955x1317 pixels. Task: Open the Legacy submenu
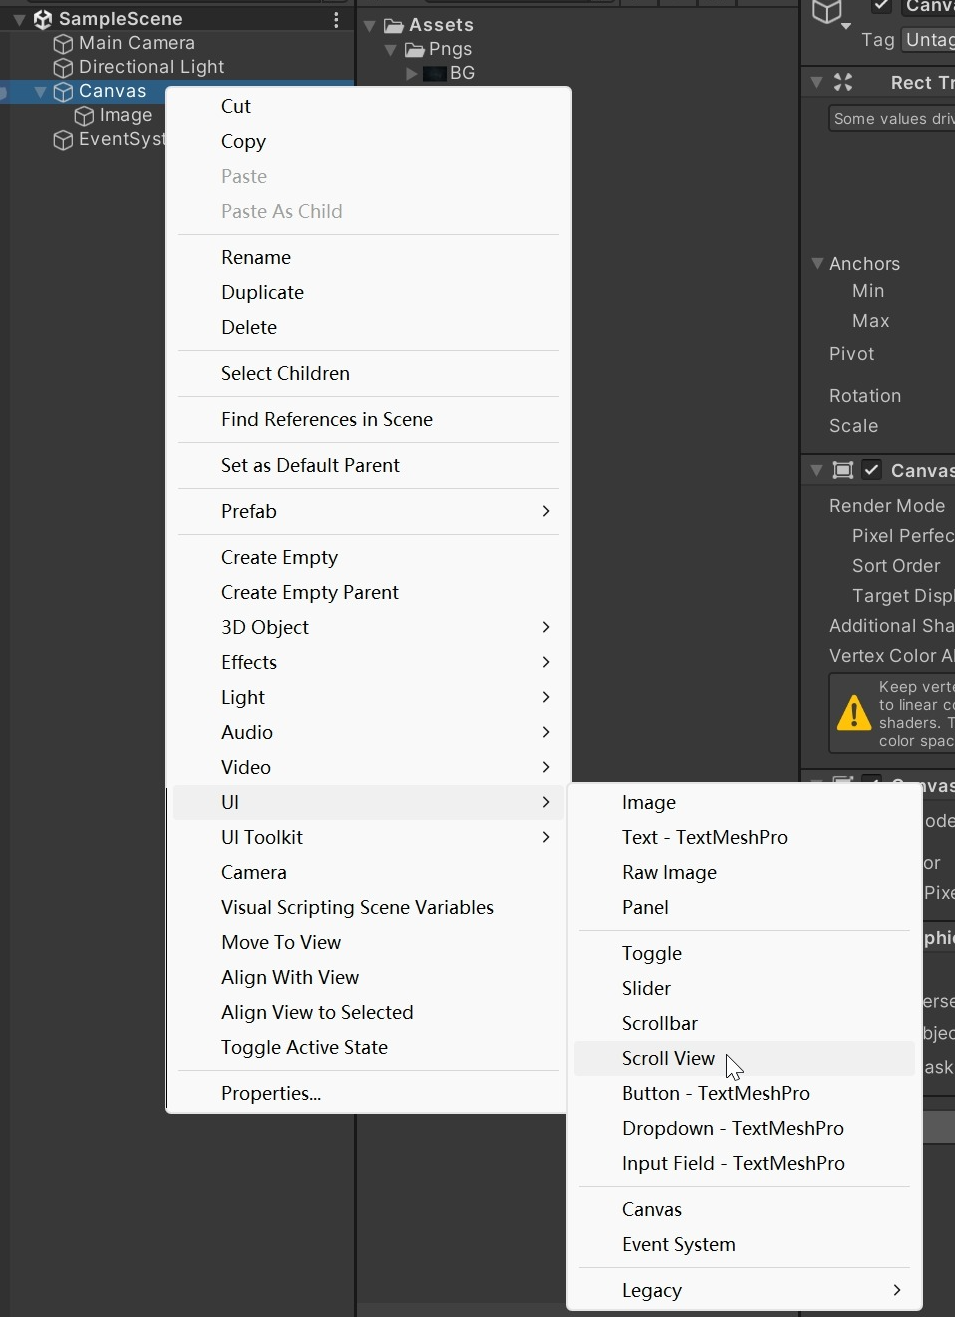(x=652, y=1290)
